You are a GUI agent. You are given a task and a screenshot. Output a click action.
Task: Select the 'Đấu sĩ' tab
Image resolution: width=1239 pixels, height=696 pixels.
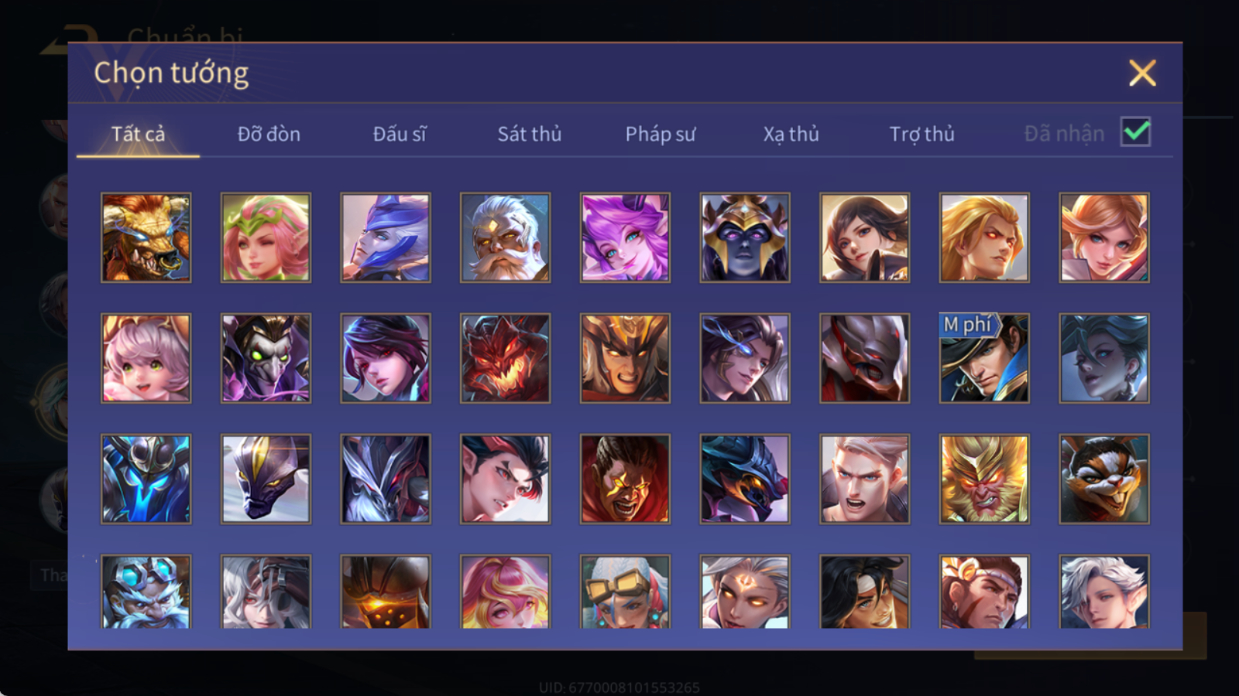click(400, 134)
